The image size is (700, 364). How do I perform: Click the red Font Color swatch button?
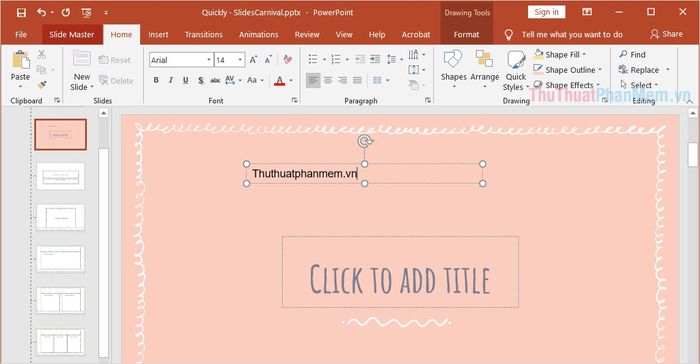tap(279, 81)
